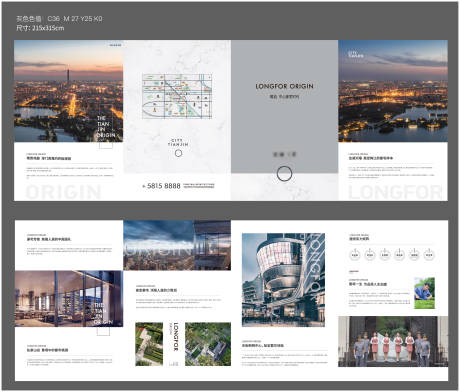Select the hedge maze aerial garden photo
Viewport: 460px width, 392px height.
tap(149, 344)
